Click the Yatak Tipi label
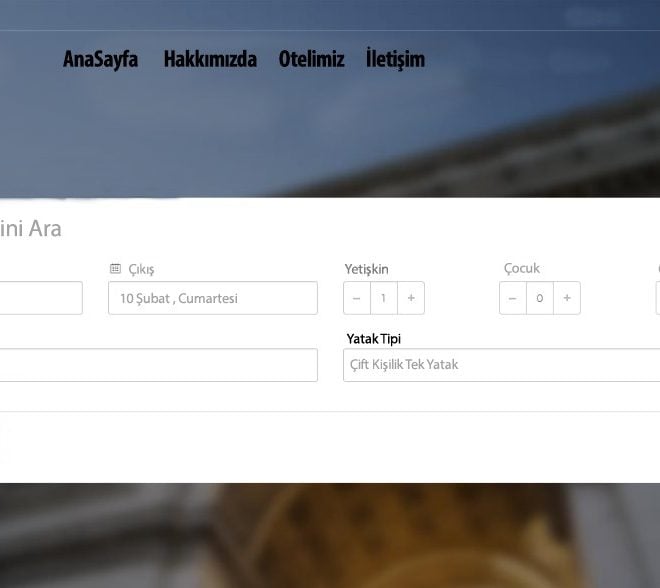 pyautogui.click(x=373, y=339)
